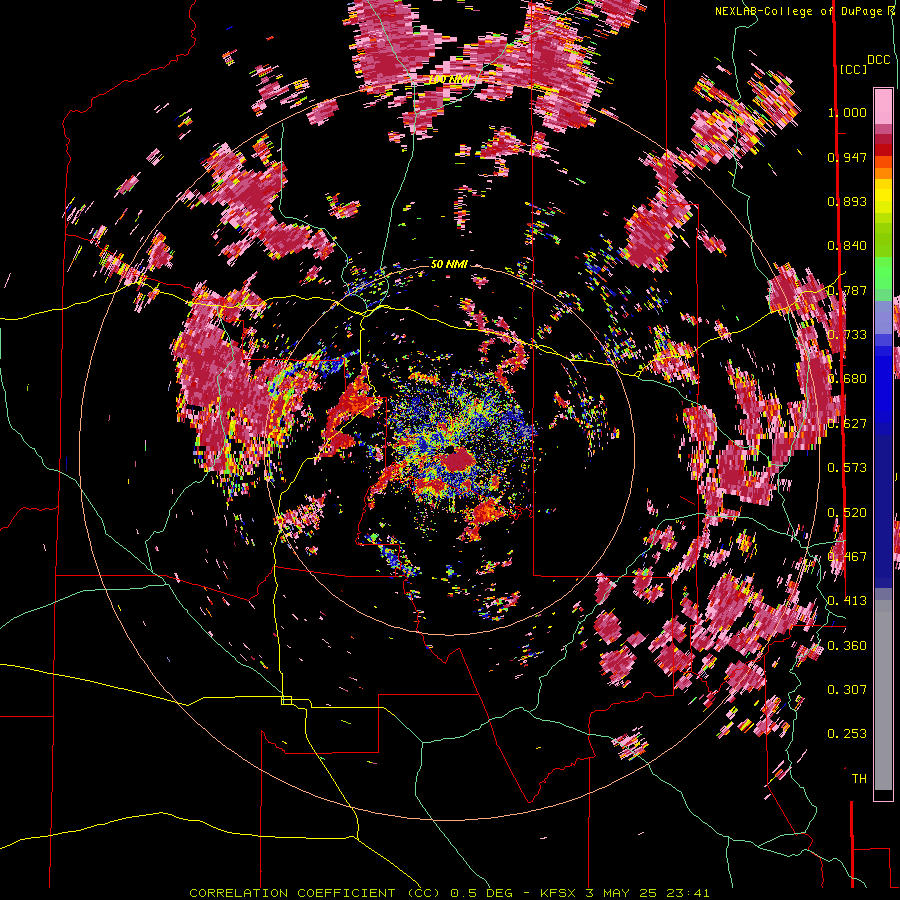
Task: Click the Correlation Coefficient KFSX caption
Action: (449, 893)
